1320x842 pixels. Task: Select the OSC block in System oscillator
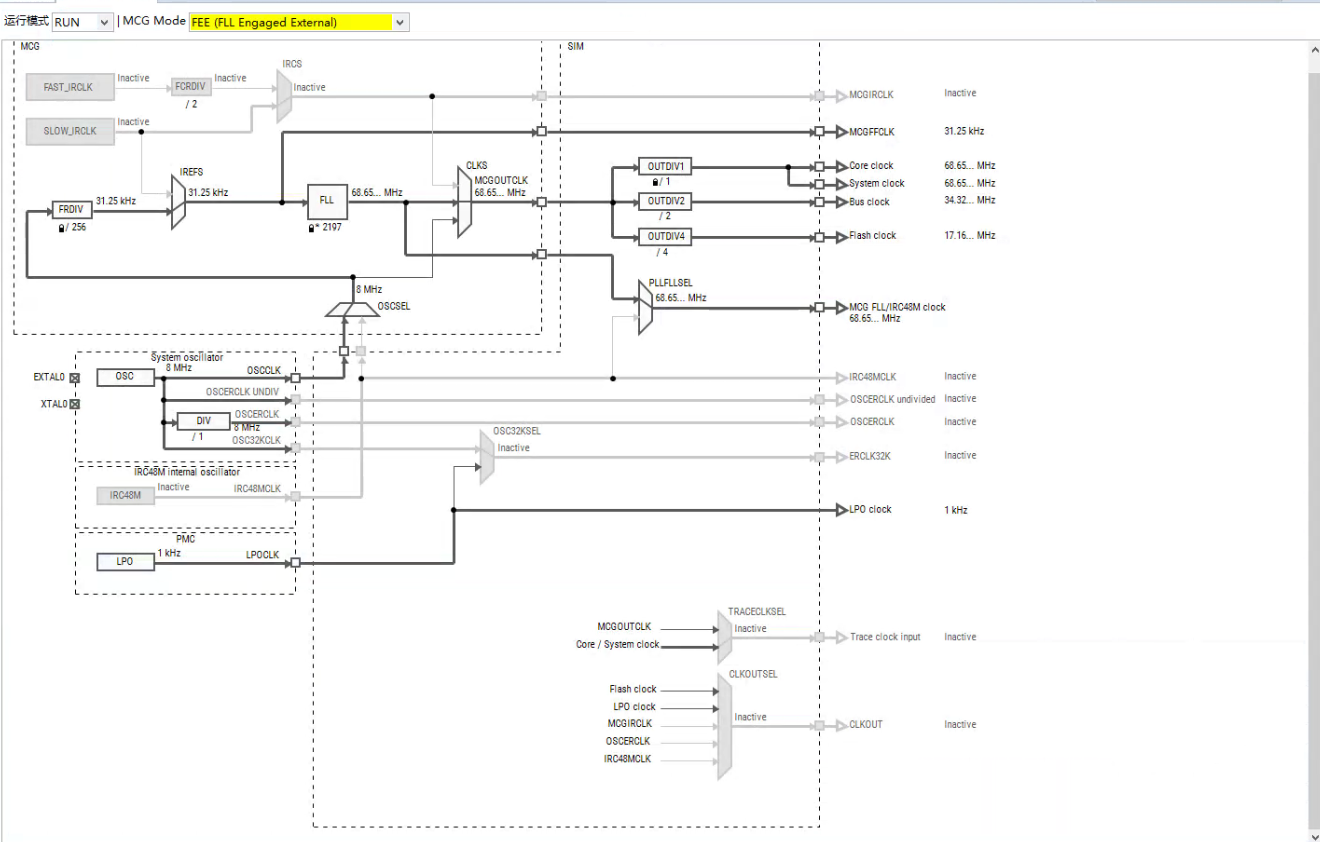click(126, 377)
